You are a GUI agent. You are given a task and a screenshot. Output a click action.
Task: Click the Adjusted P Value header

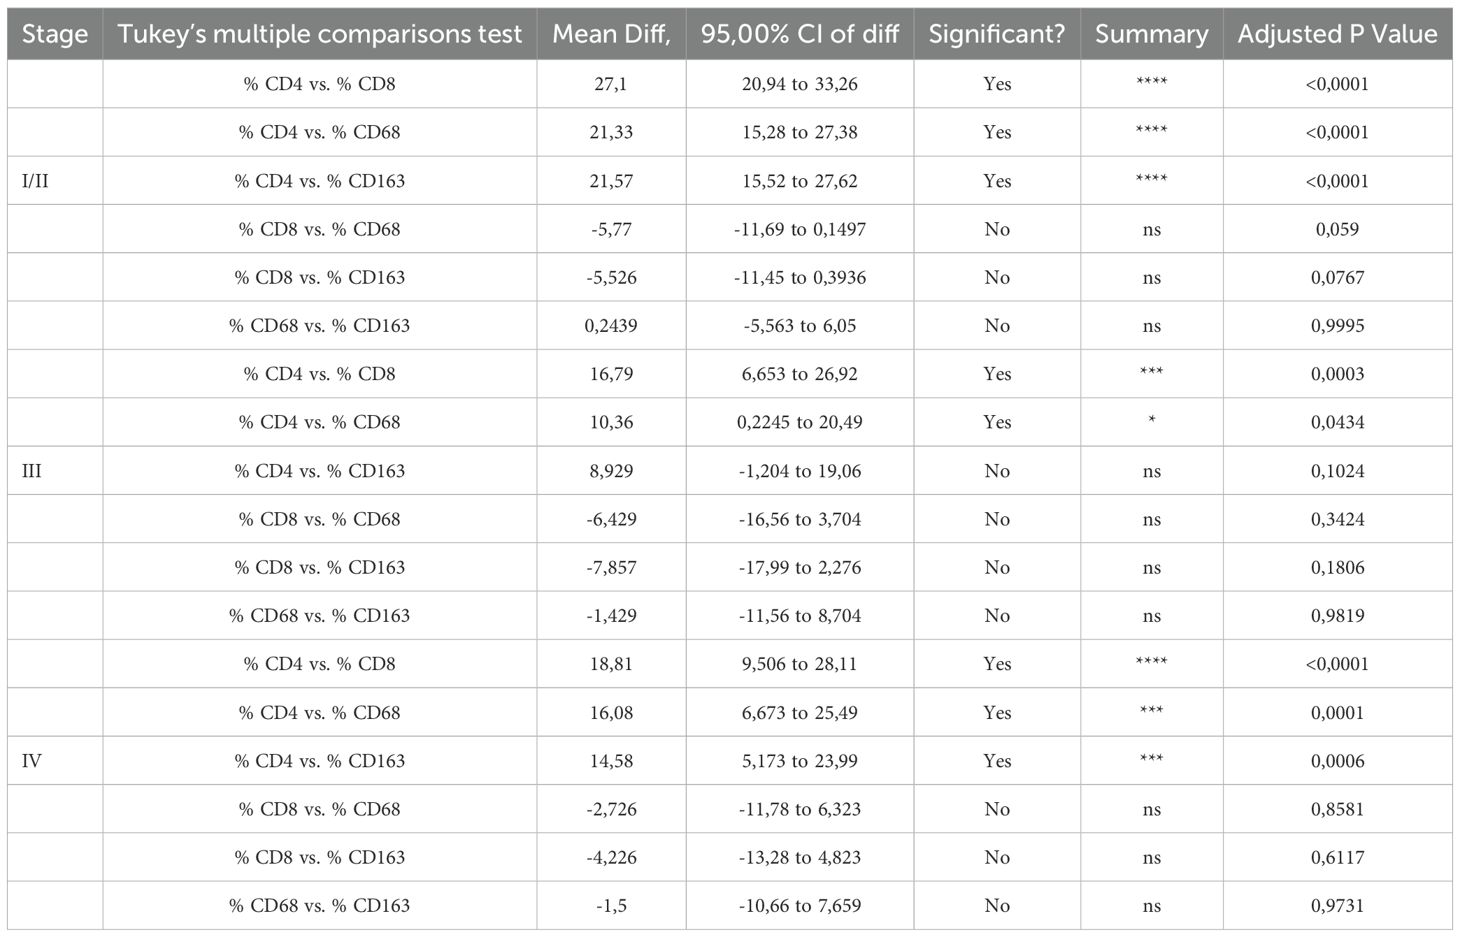tap(1337, 34)
